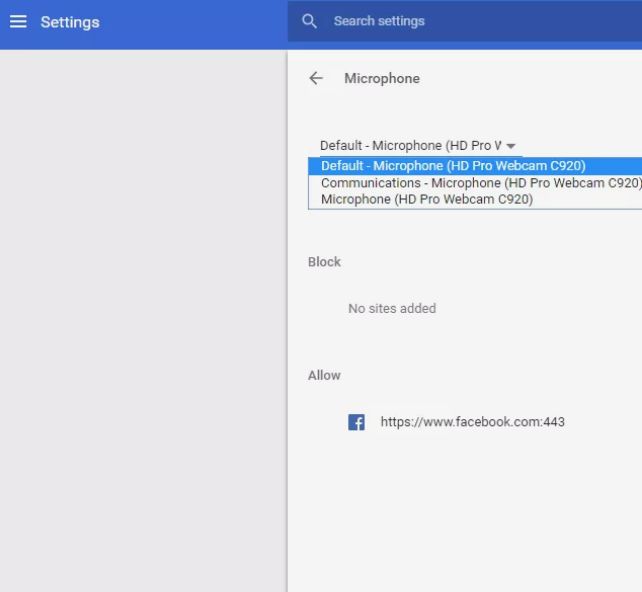Click the Block section label
642x592 pixels.
[x=324, y=262]
